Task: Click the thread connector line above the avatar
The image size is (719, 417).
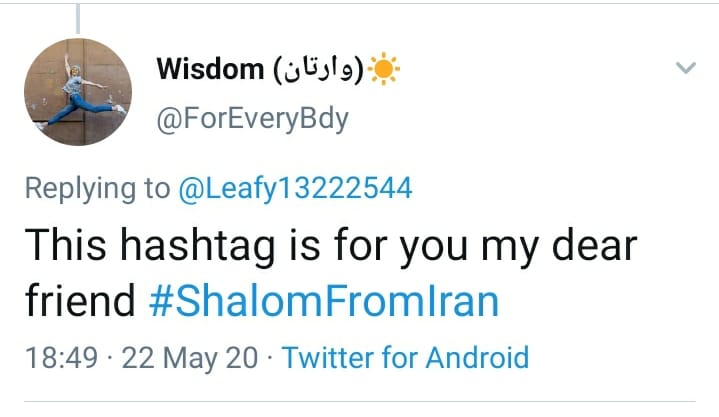Action: pos(78,15)
